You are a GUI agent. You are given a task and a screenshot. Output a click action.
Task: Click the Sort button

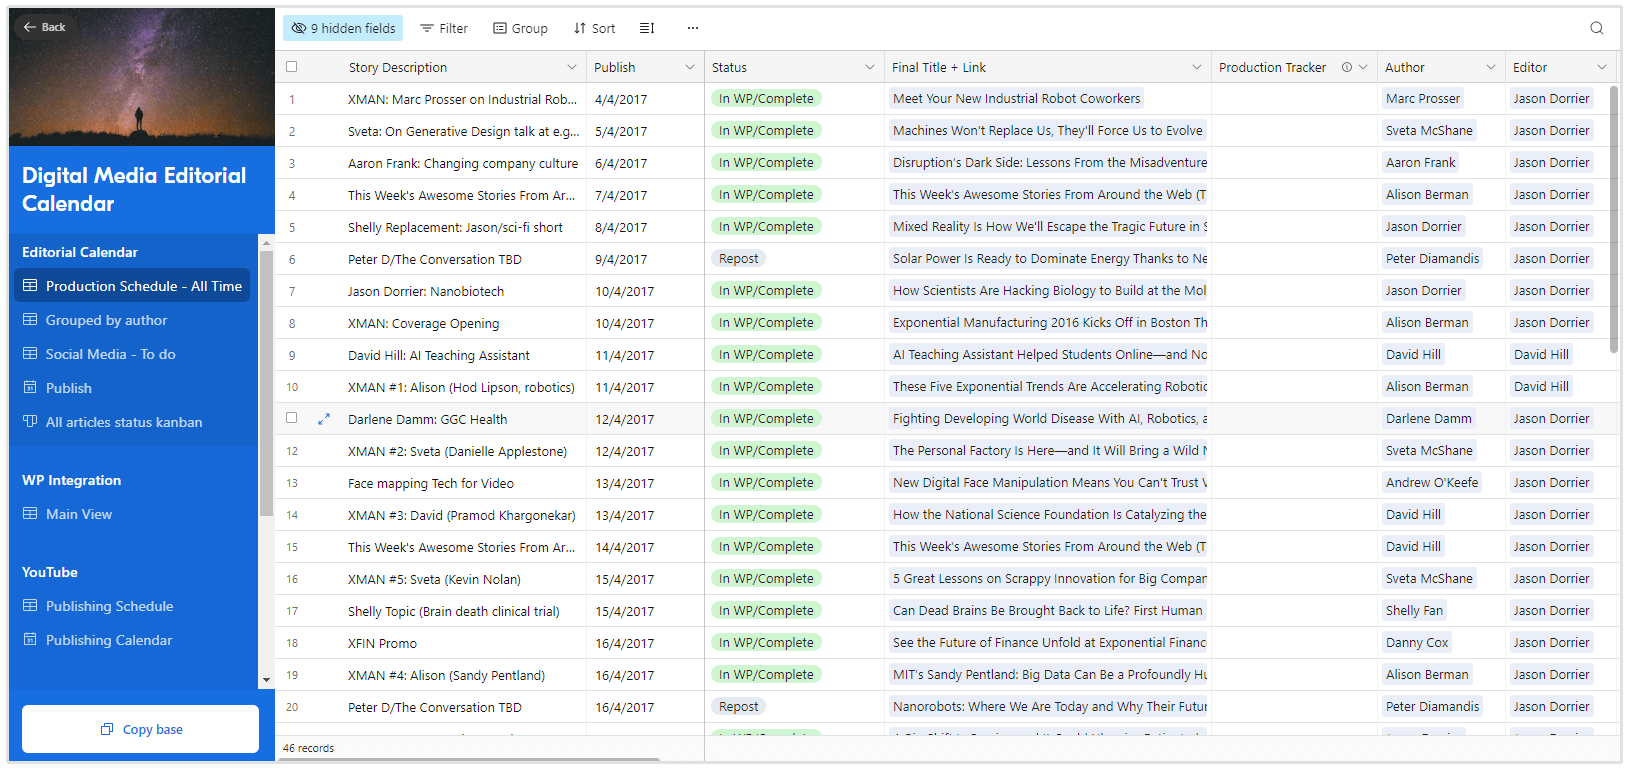[594, 28]
